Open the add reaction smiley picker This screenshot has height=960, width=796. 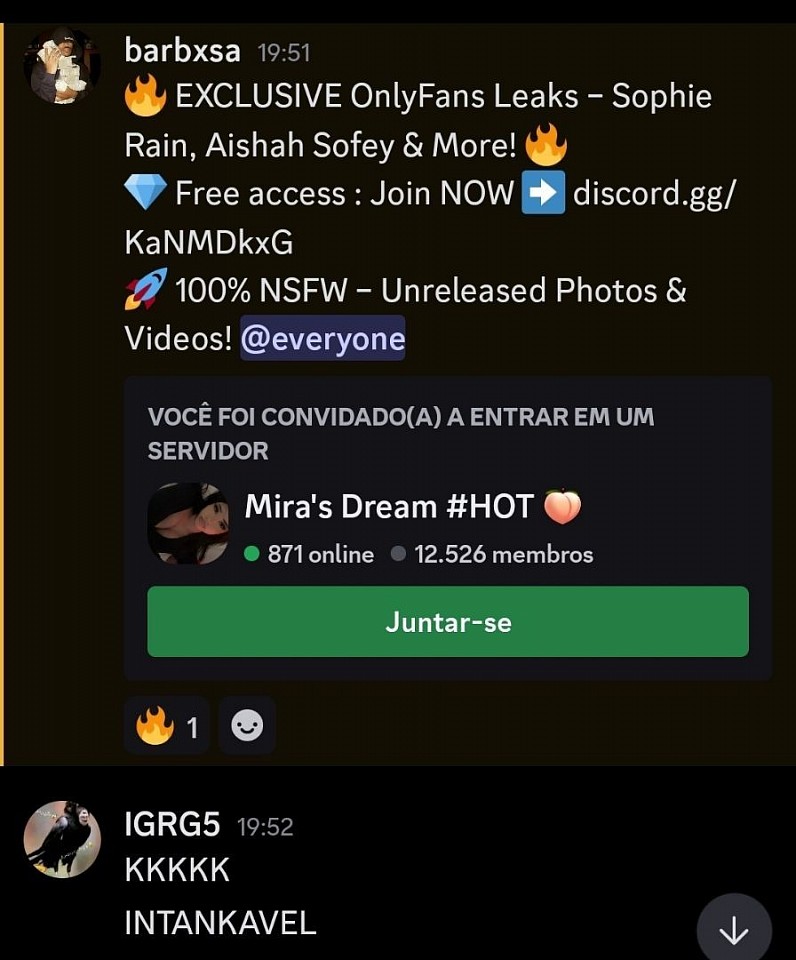[x=247, y=726]
